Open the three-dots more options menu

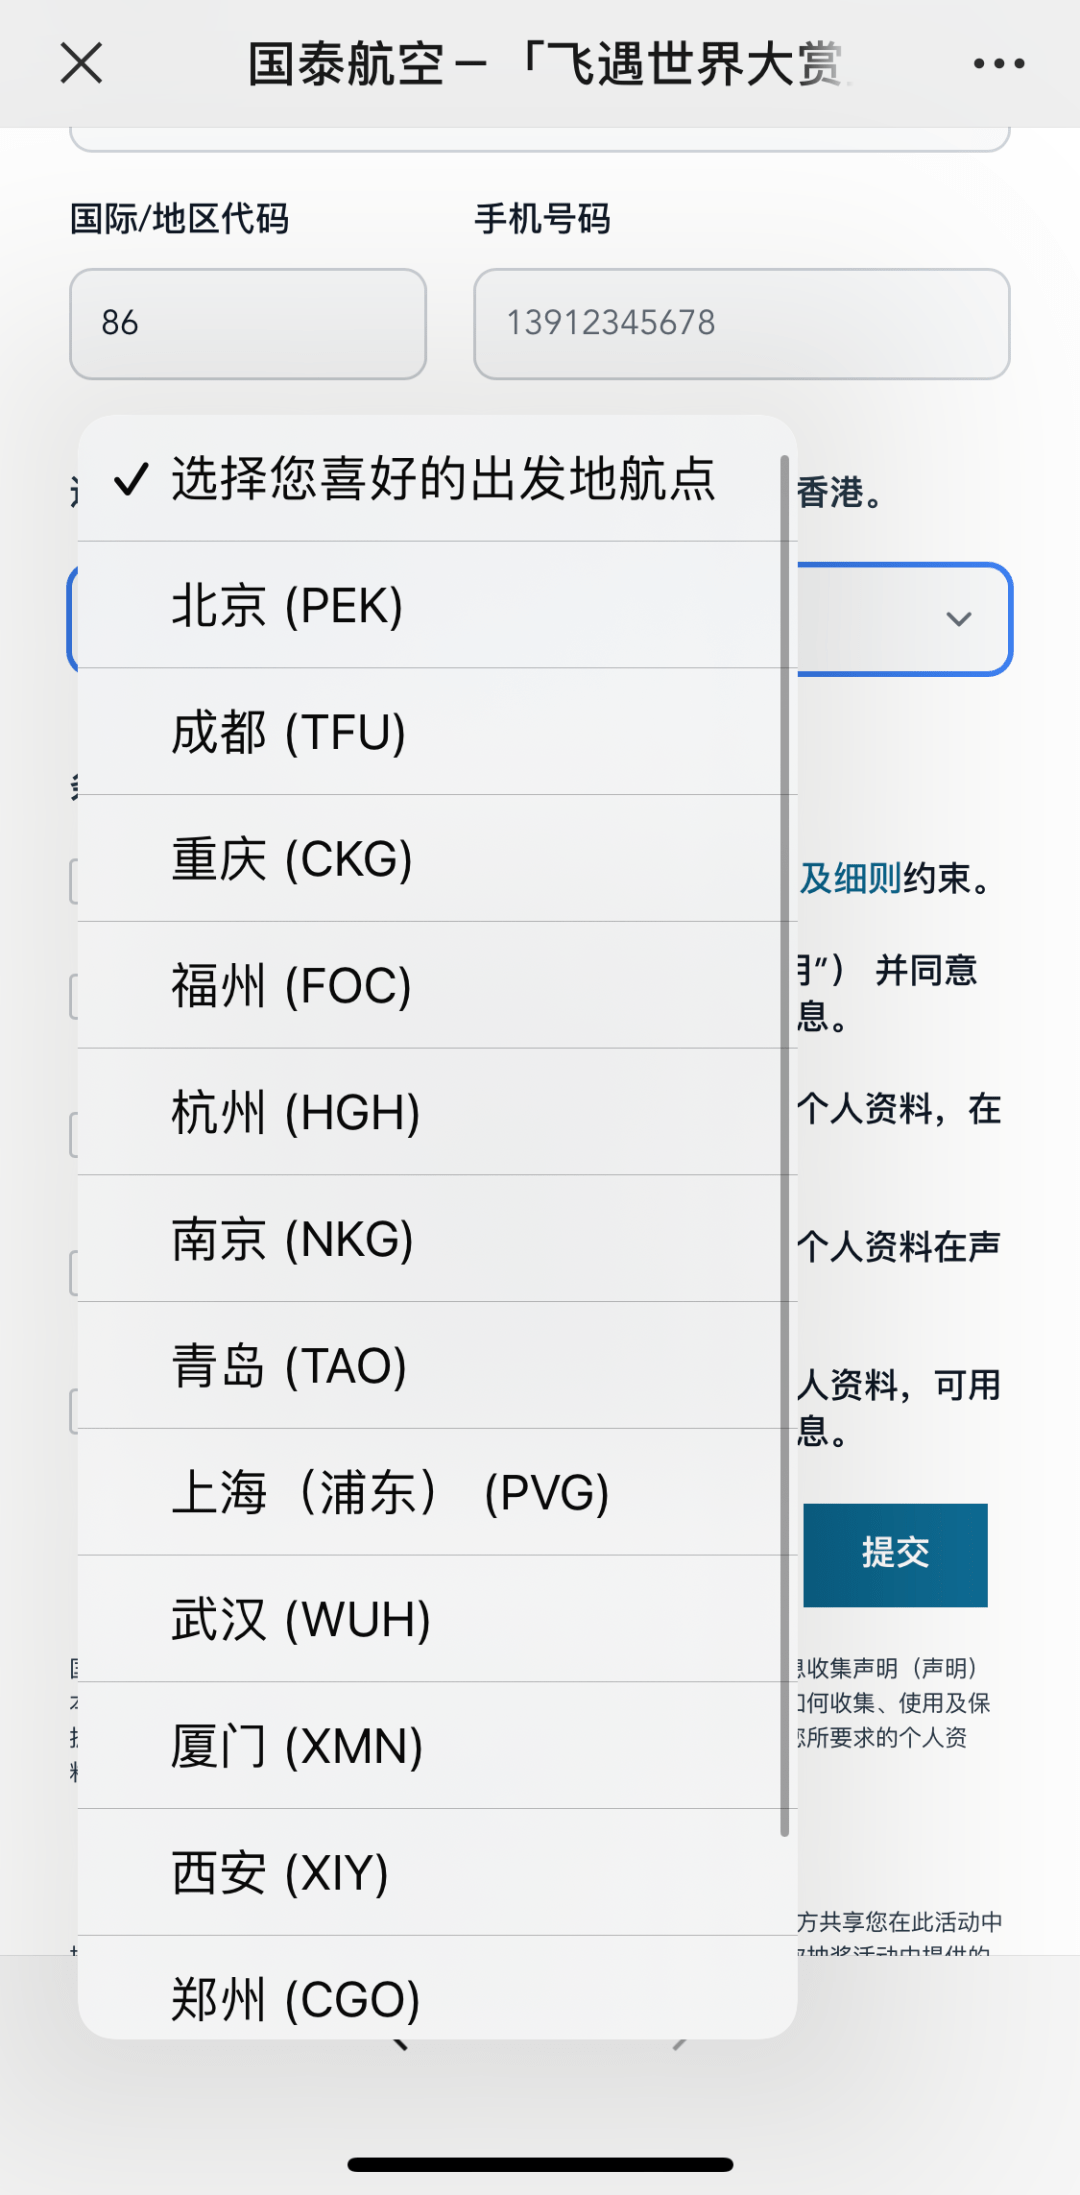coord(999,63)
